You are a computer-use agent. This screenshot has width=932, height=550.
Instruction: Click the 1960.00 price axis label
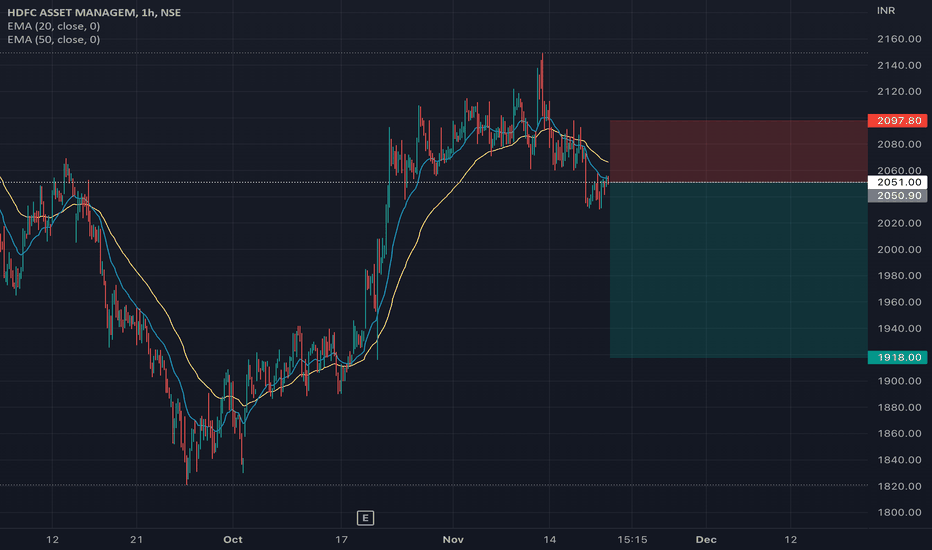point(899,302)
